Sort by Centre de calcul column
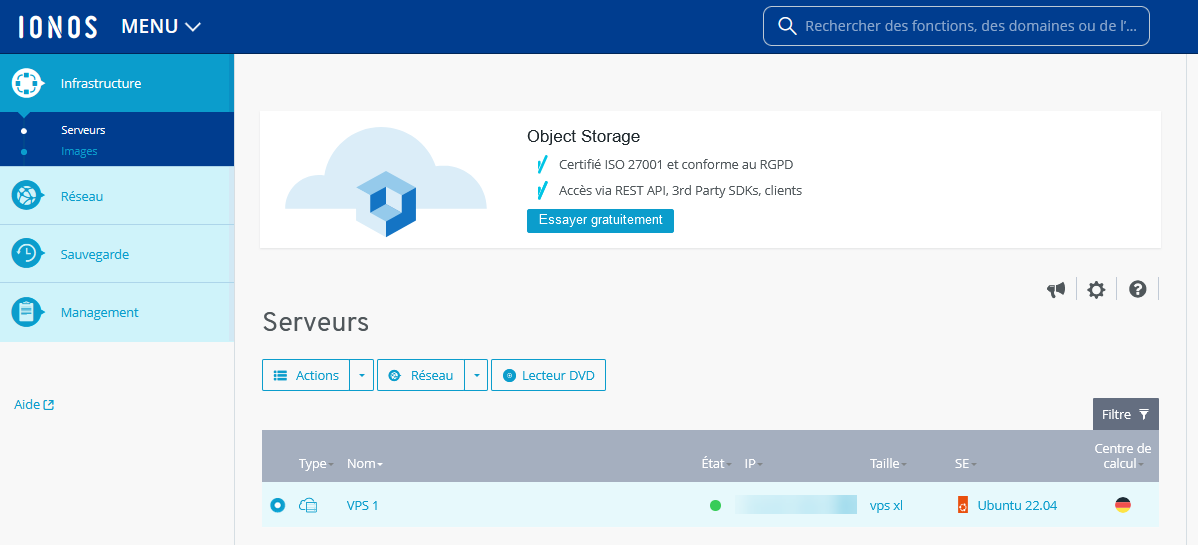Screen dimensions: 1198x545 [1122, 456]
